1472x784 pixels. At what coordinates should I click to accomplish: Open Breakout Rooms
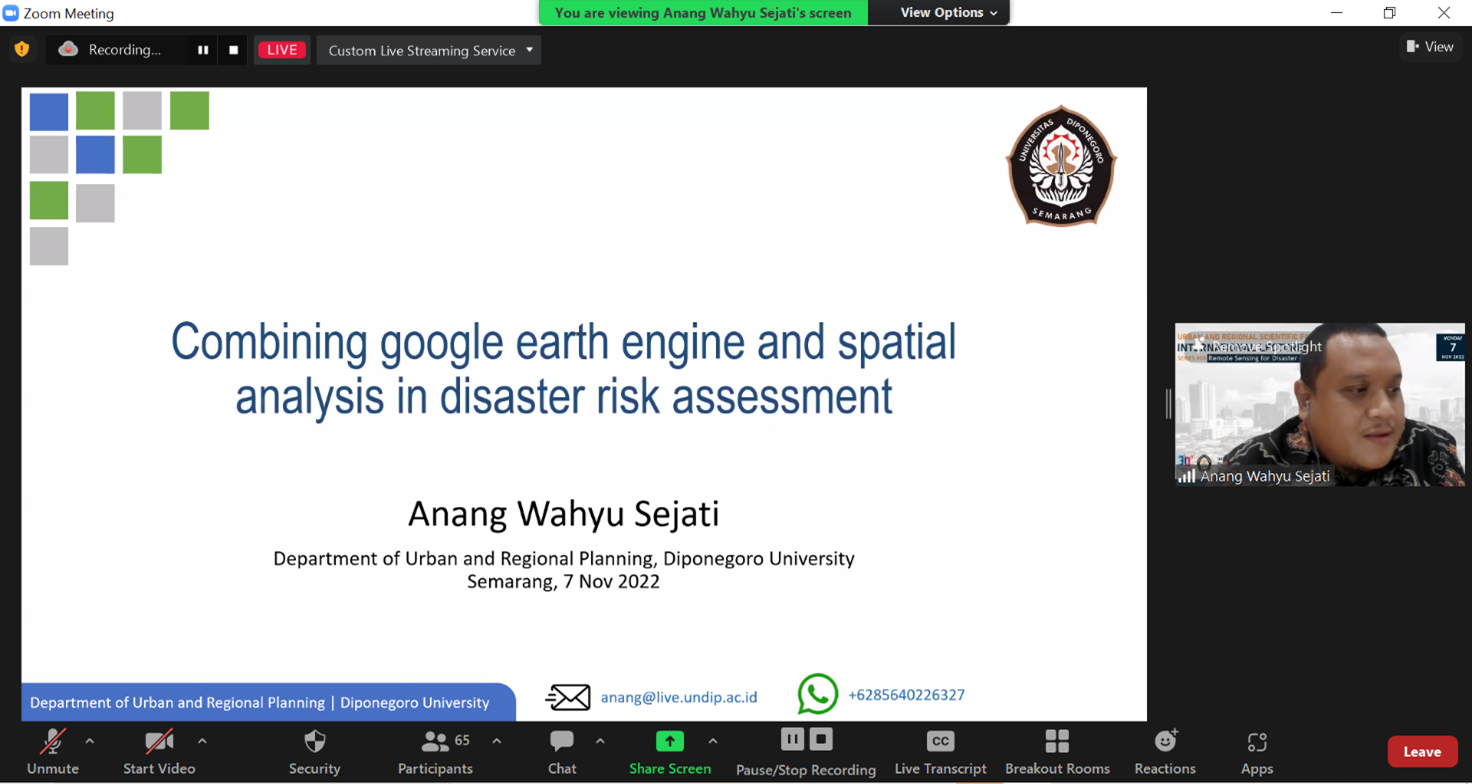click(x=1057, y=751)
